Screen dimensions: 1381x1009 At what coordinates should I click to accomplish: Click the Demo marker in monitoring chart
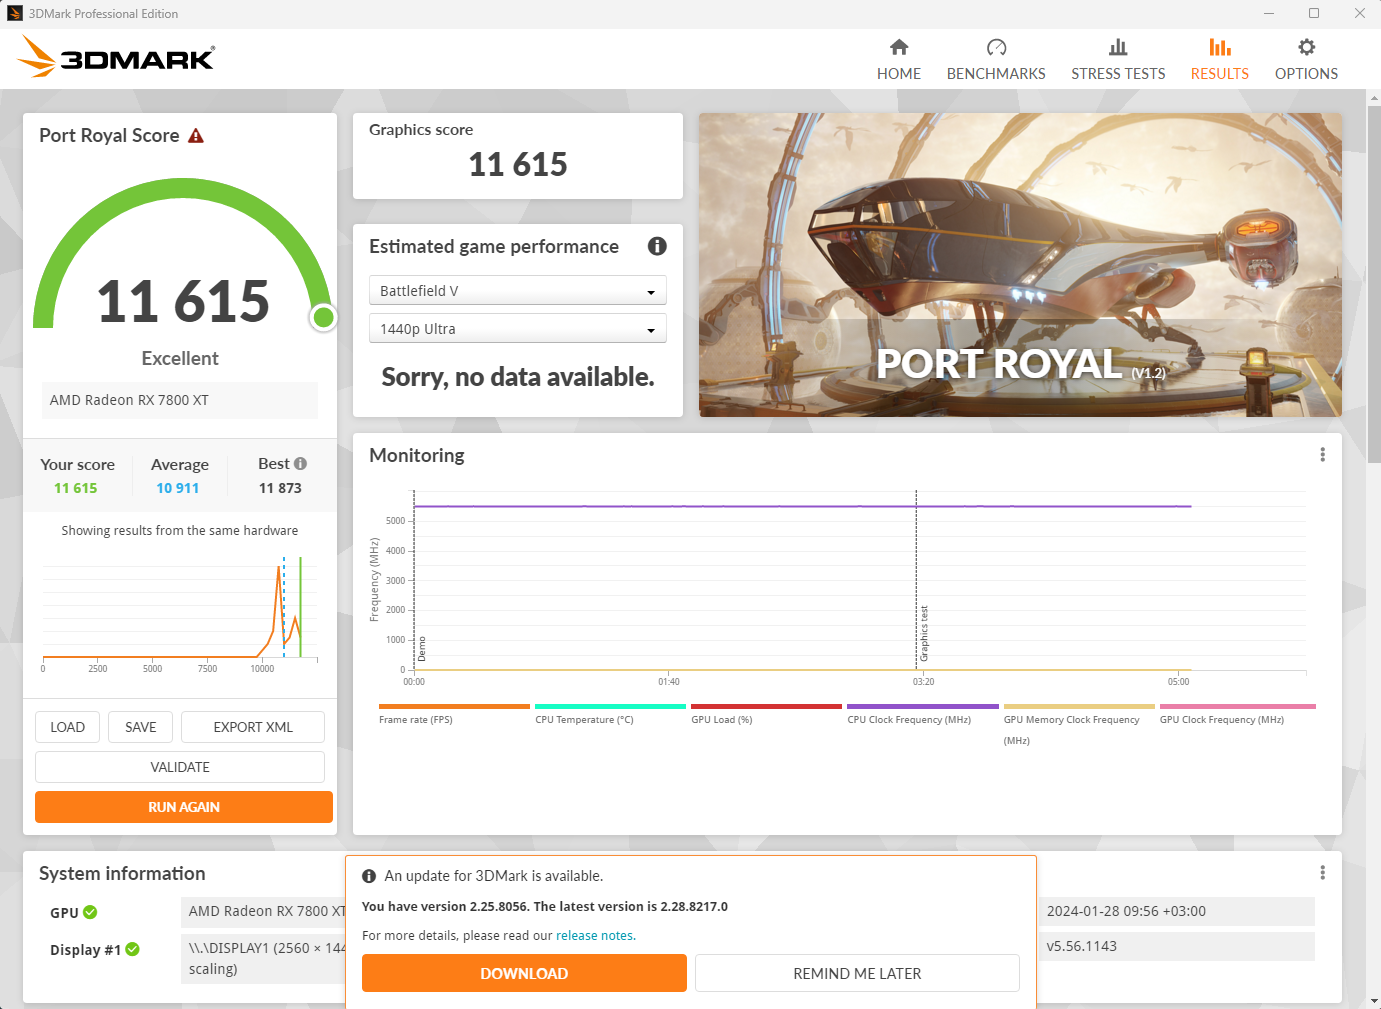(422, 649)
